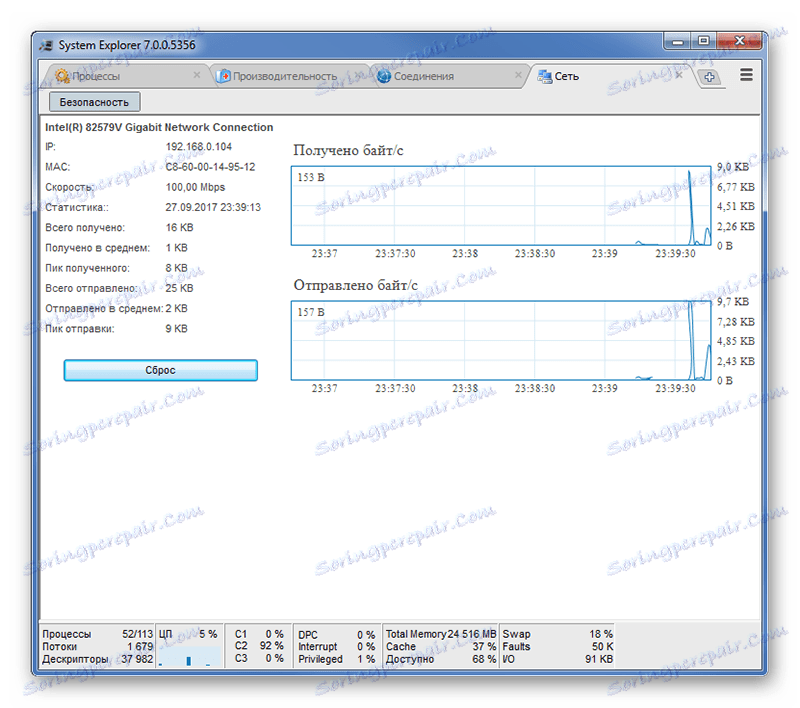Switch to the Соединения tab
800x708 pixels.
coord(425,75)
